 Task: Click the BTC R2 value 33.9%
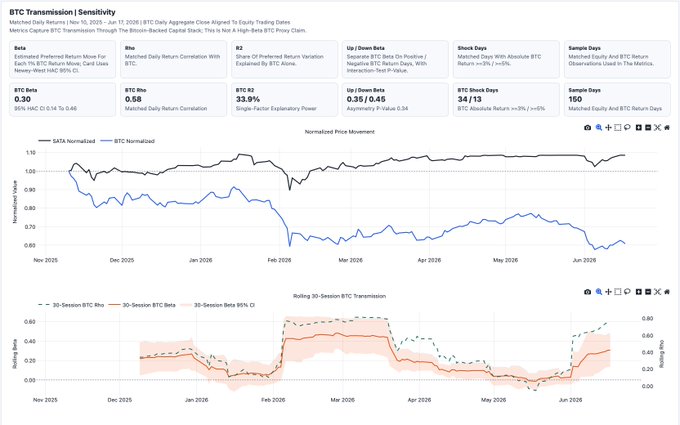[x=248, y=99]
